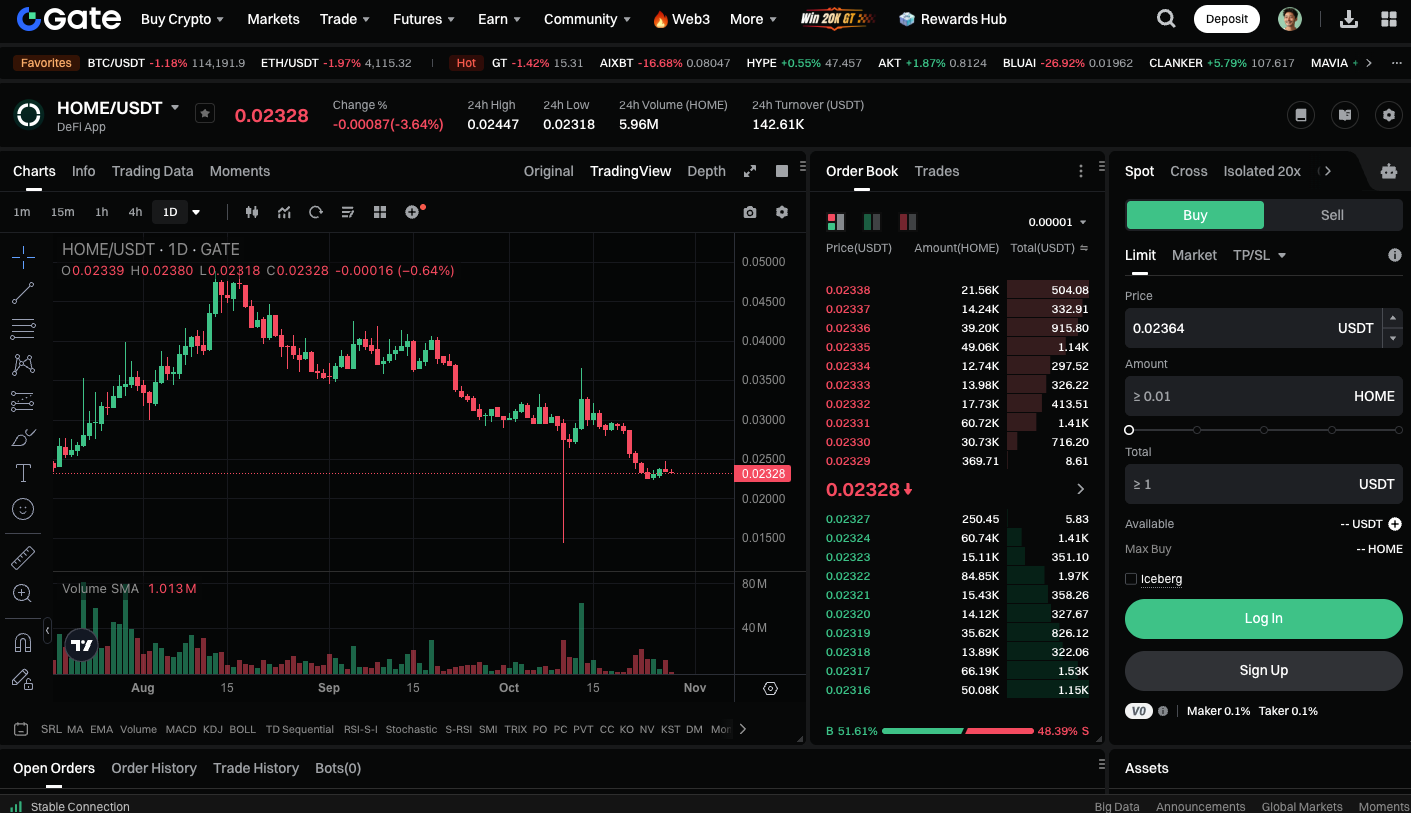Switch to the Trades tab
The image size is (1411, 813).
point(937,171)
